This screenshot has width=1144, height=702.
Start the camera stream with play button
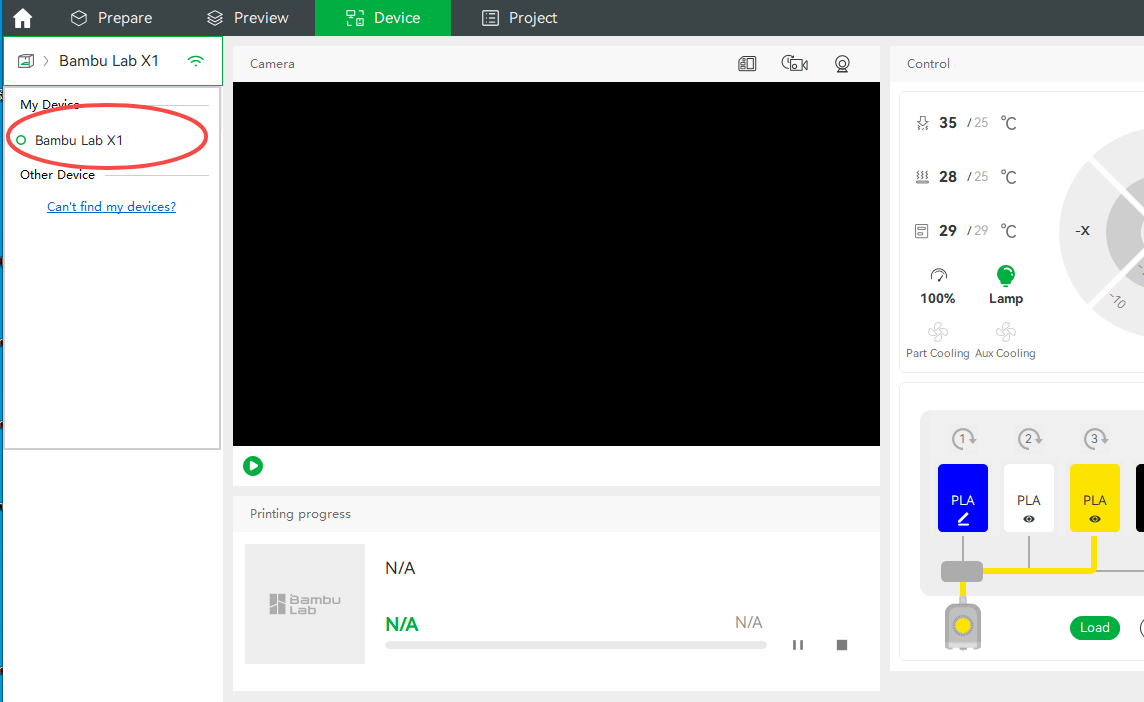pos(253,466)
